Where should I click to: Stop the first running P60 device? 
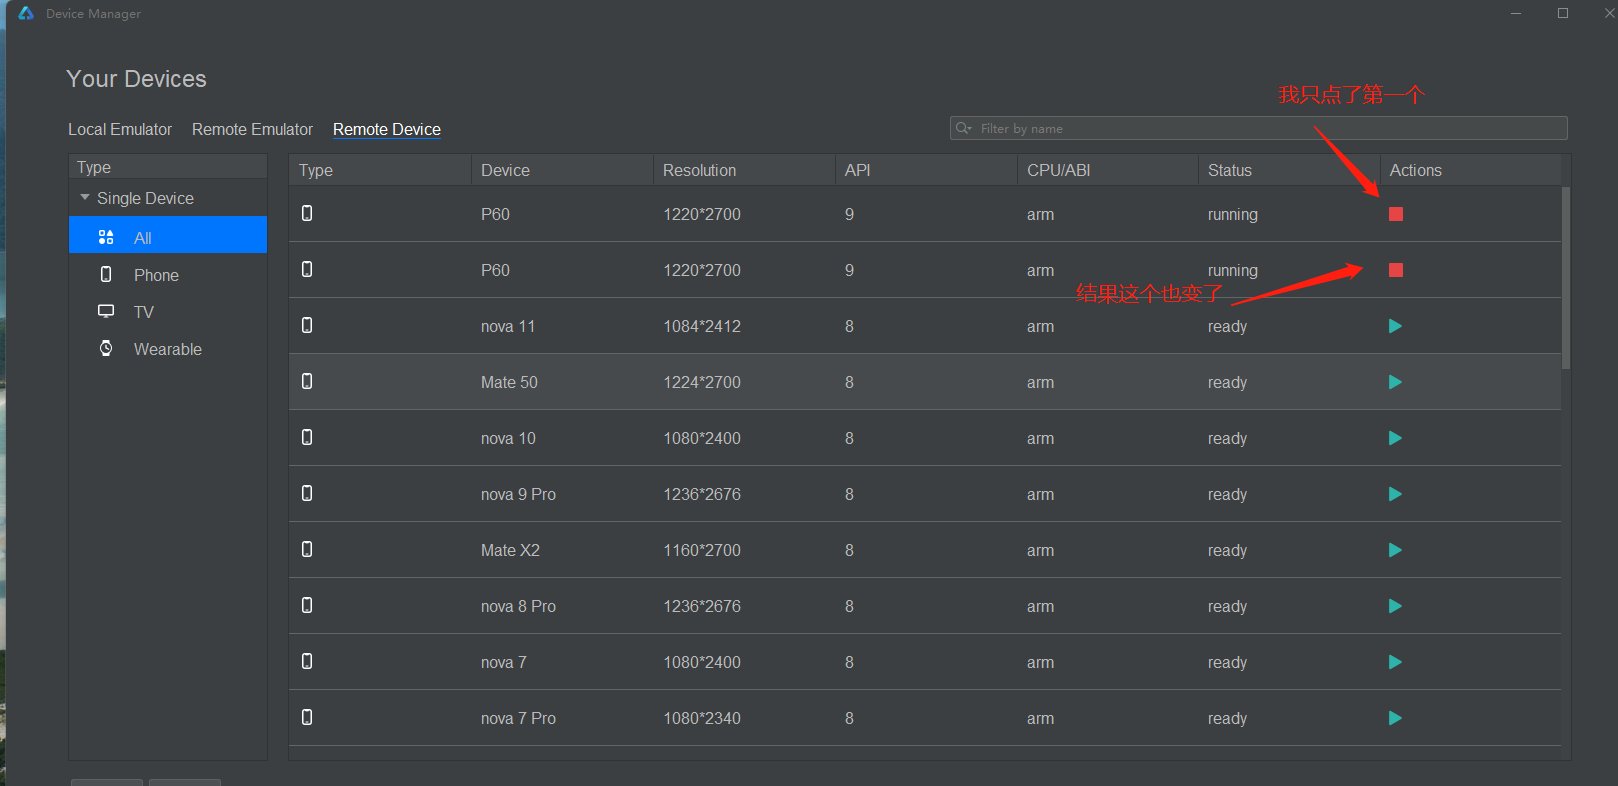pyautogui.click(x=1396, y=214)
